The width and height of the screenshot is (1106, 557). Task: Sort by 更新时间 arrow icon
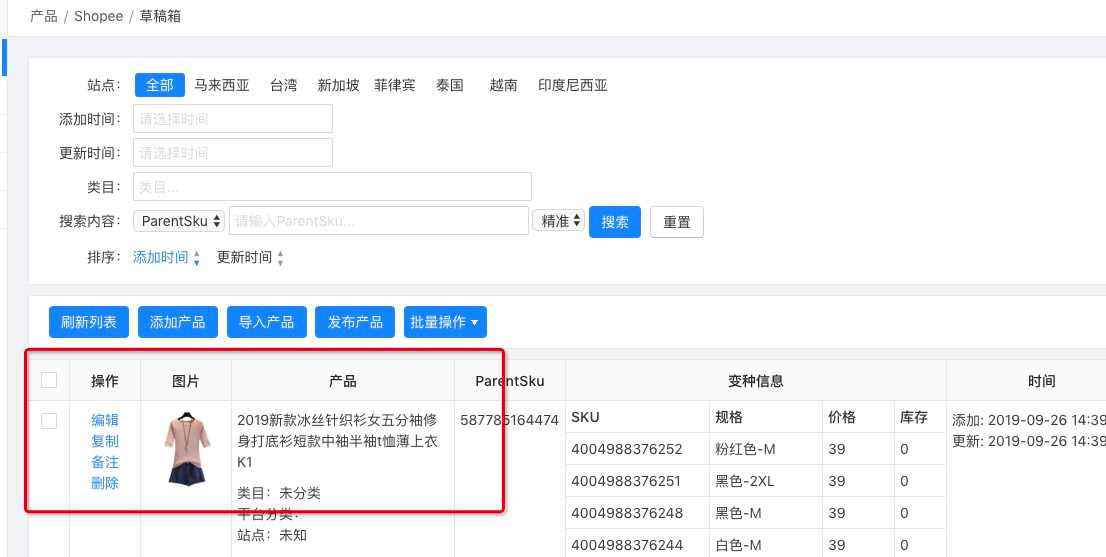(280, 258)
